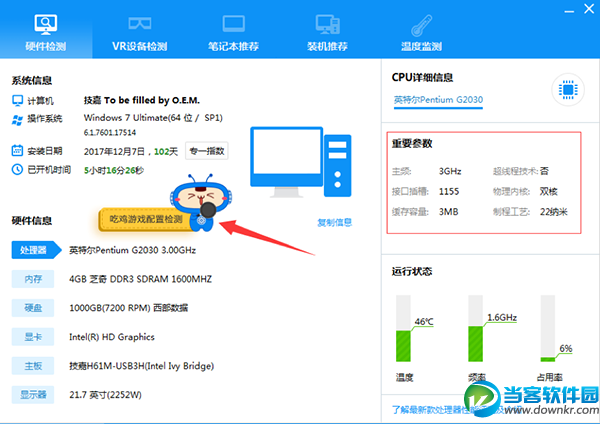Image resolution: width=600 pixels, height=424 pixels.
Task: Click the OS build number 6.1.7601.17514
Action: [x=110, y=132]
